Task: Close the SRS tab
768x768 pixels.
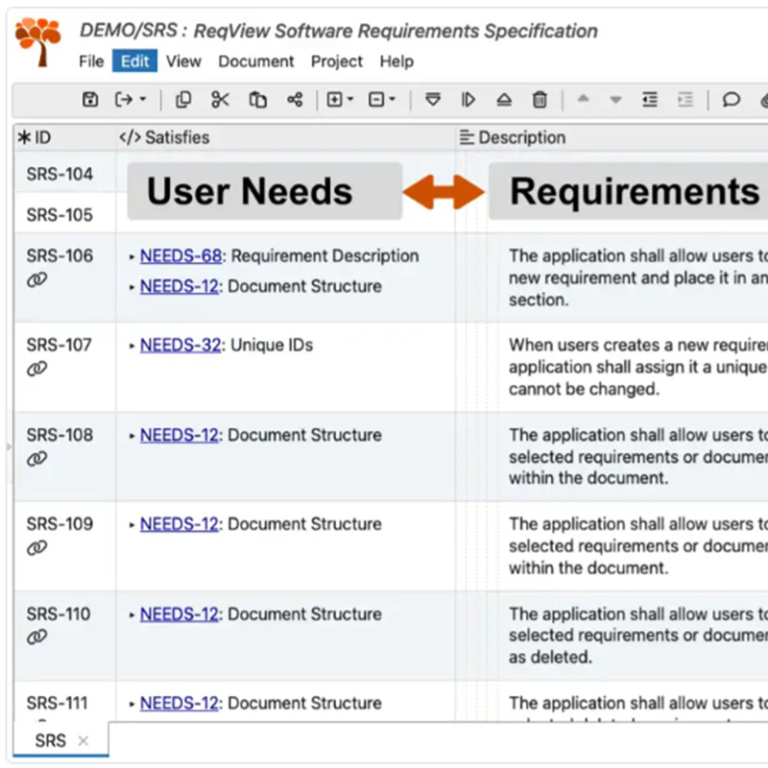Action: [x=84, y=741]
